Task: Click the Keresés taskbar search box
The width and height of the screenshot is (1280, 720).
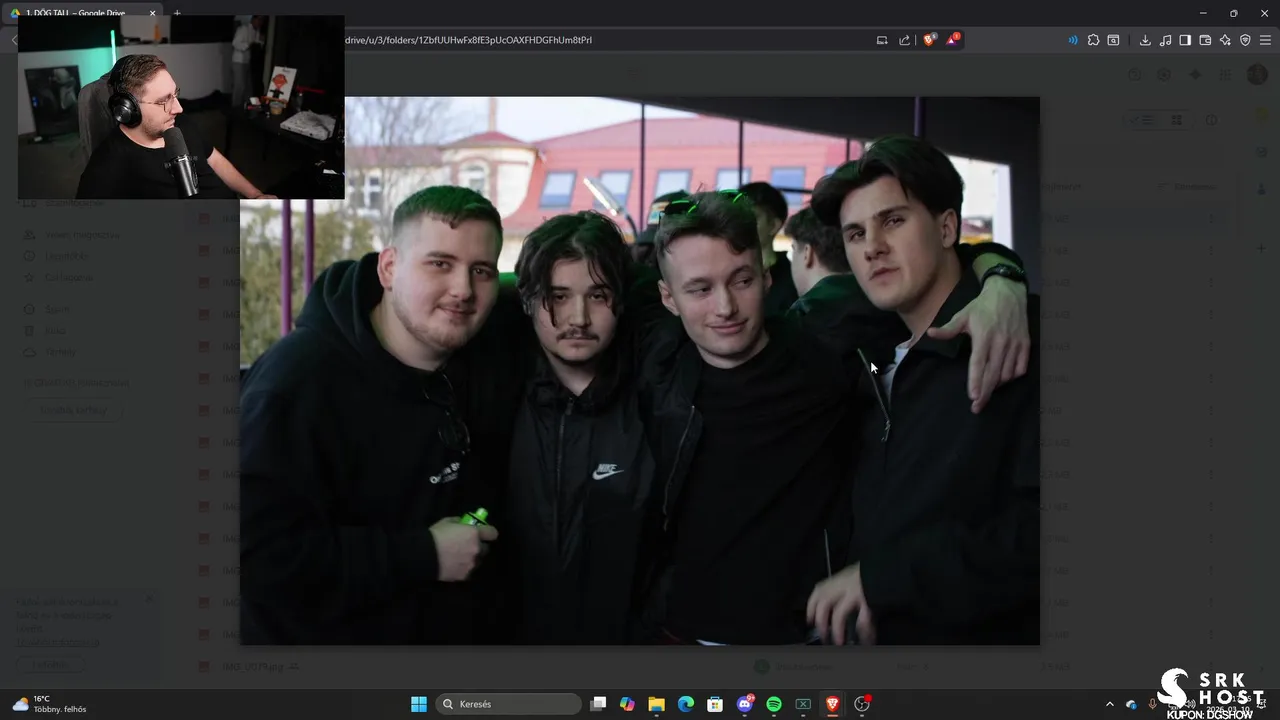Action: (509, 704)
